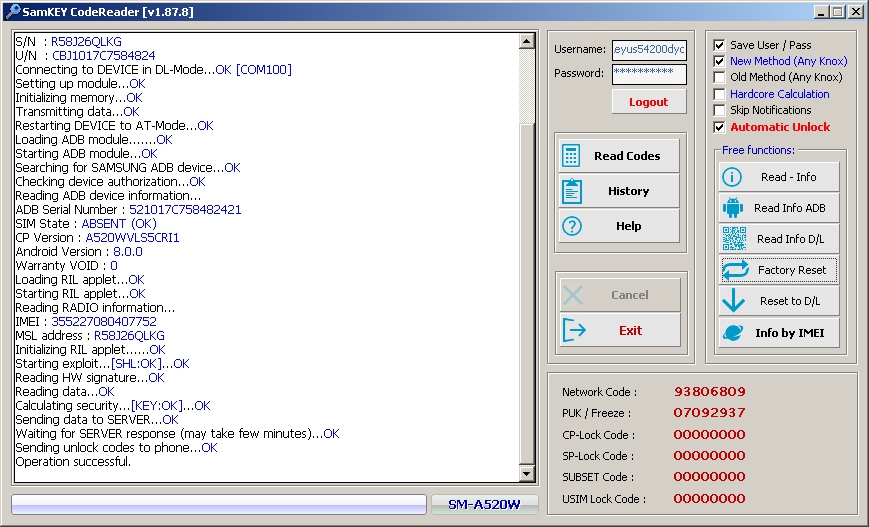Image resolution: width=869 pixels, height=527 pixels.
Task: Click the log scrollbar up arrow
Action: click(526, 41)
